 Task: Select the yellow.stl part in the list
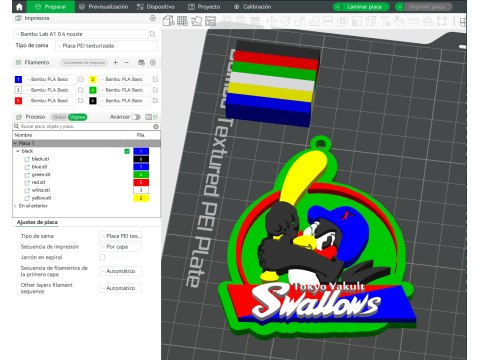(41, 198)
